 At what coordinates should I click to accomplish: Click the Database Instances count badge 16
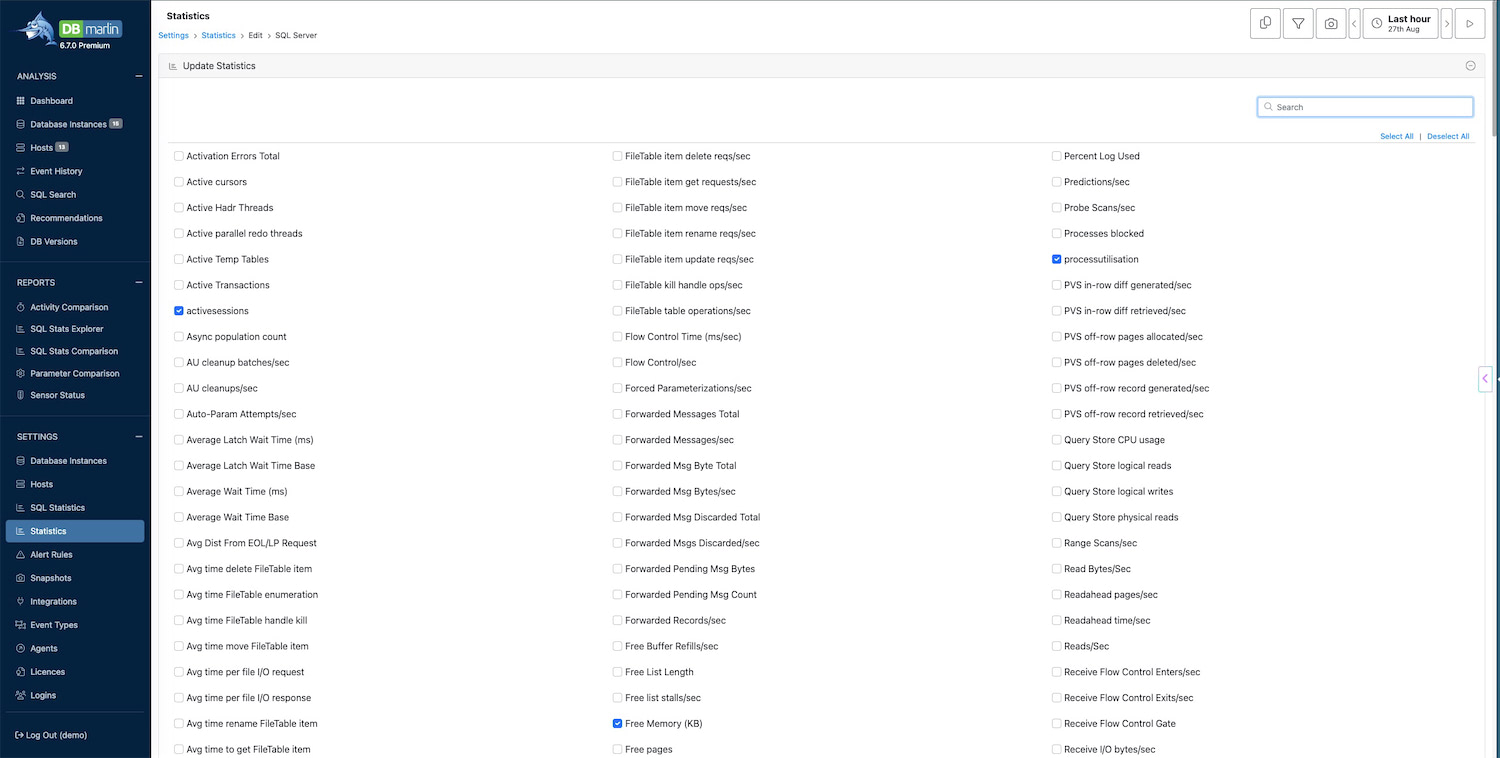(x=116, y=124)
